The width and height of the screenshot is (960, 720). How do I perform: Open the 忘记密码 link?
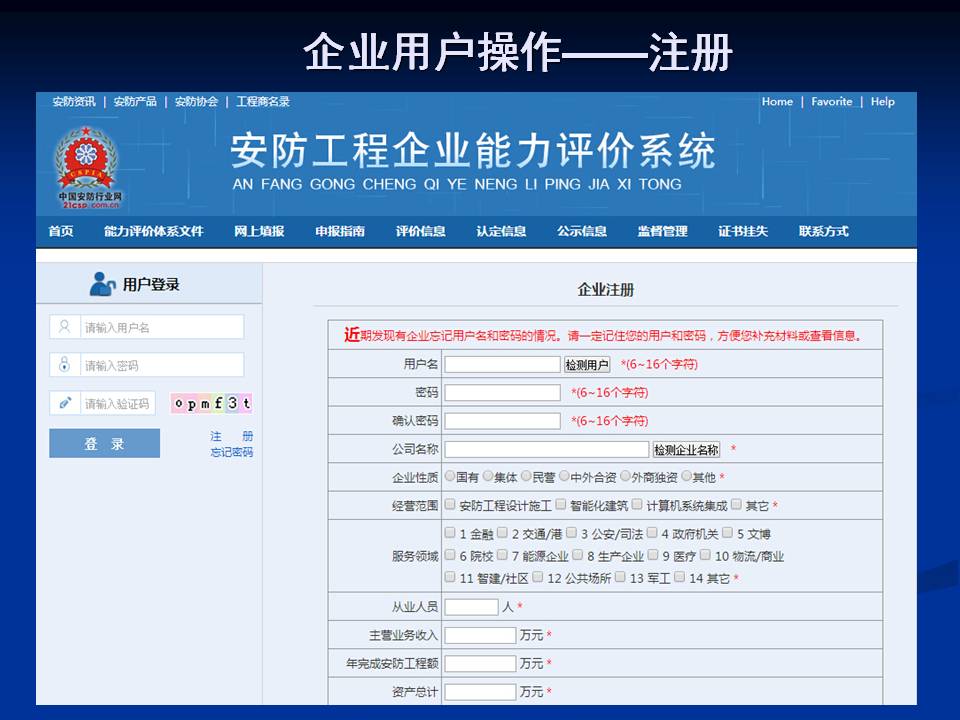click(231, 452)
